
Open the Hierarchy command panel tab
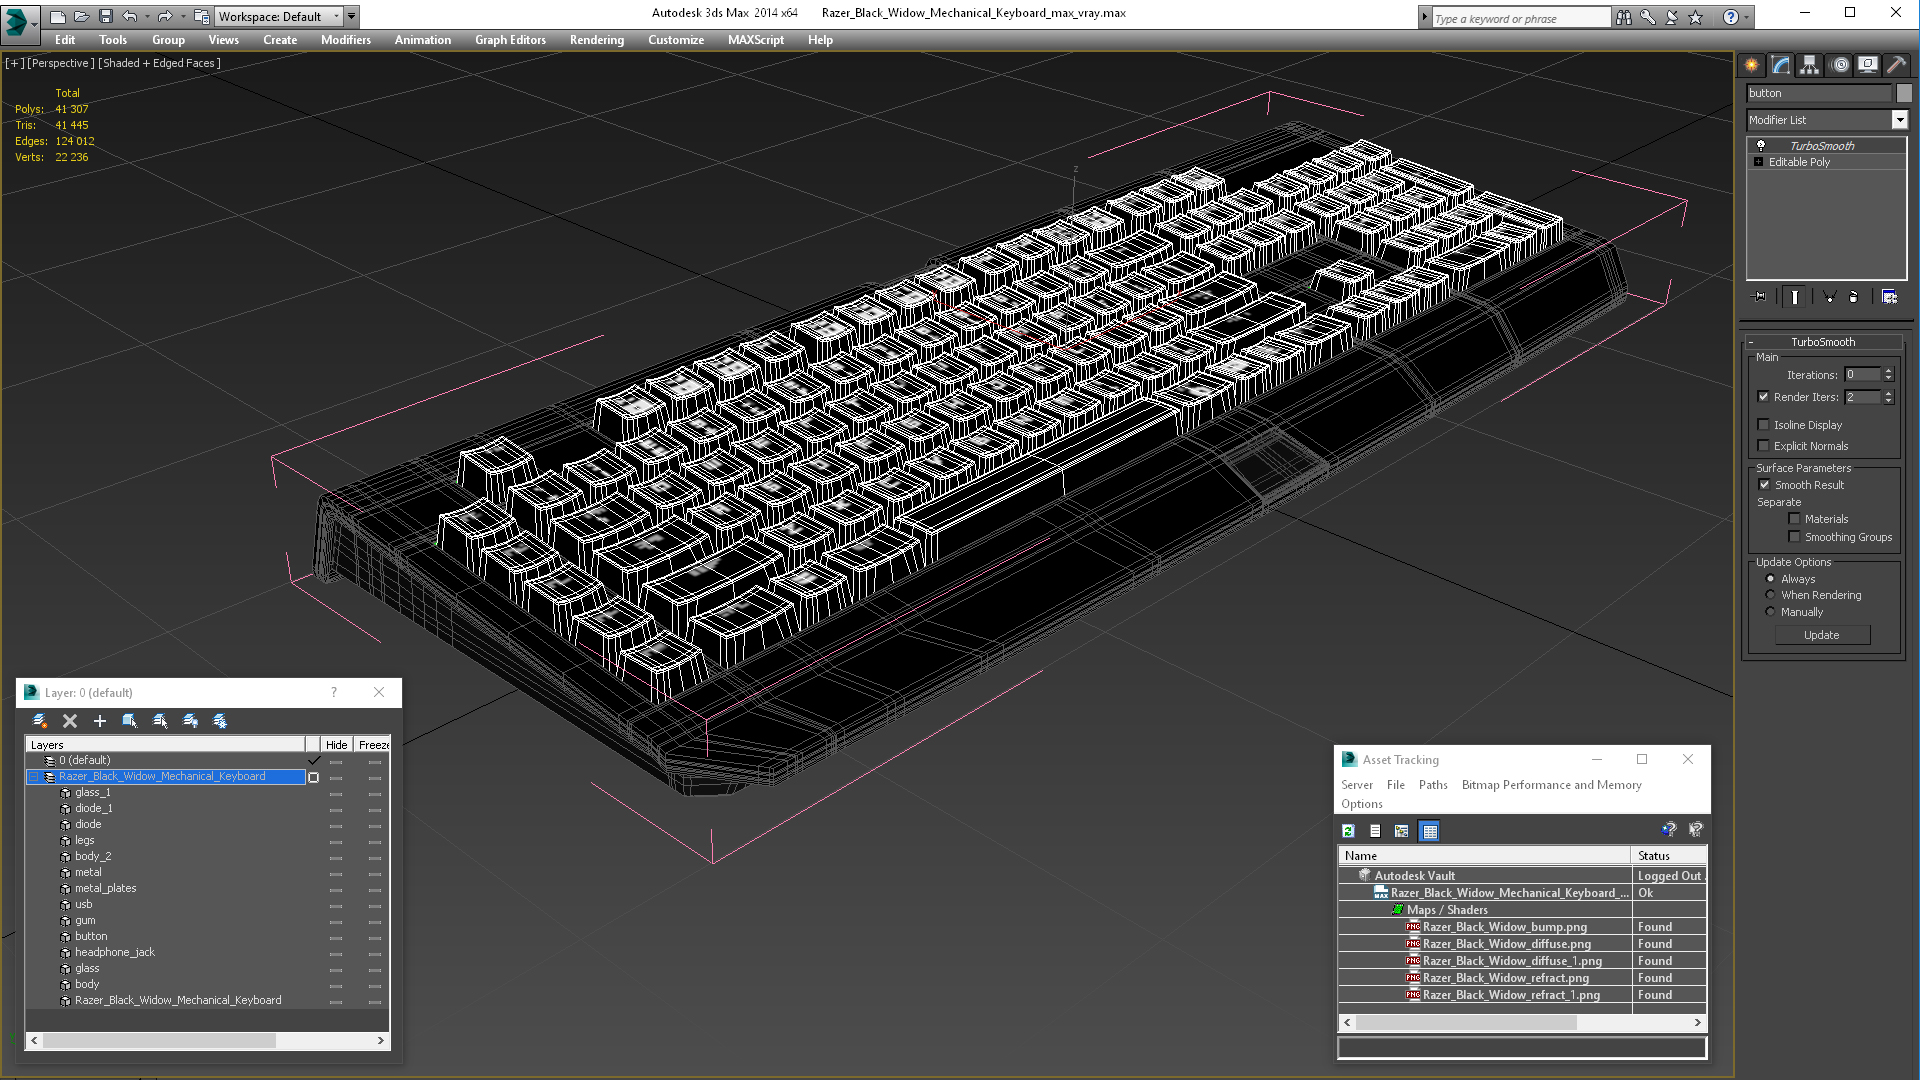(1810, 65)
